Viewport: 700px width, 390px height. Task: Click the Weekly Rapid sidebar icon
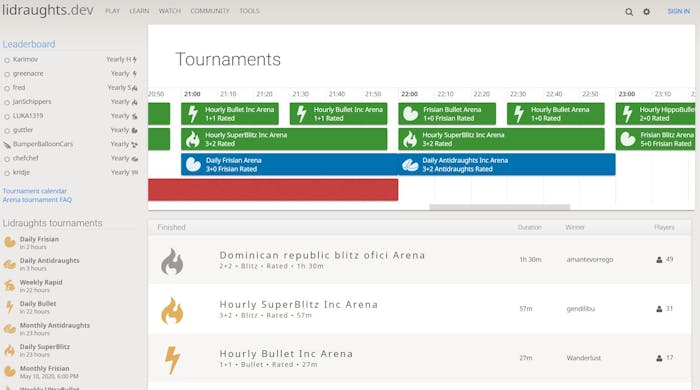9,286
